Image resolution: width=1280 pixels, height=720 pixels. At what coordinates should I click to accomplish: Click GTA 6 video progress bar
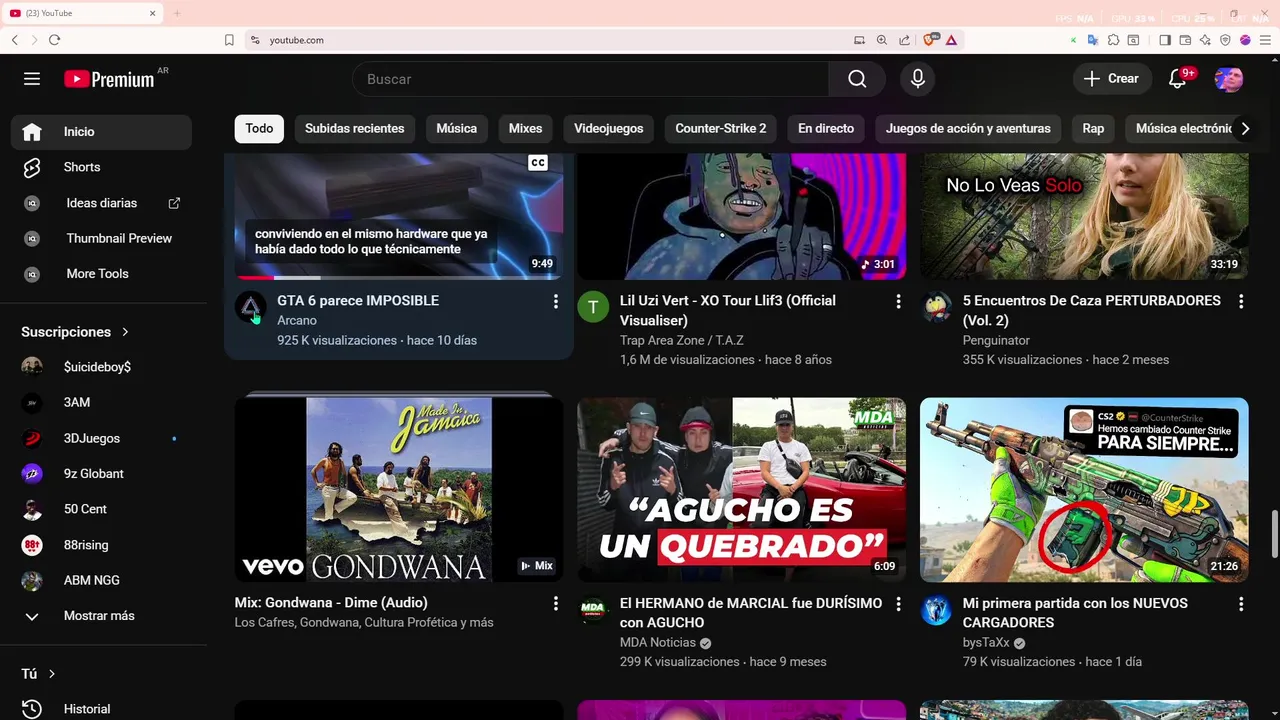click(x=399, y=278)
